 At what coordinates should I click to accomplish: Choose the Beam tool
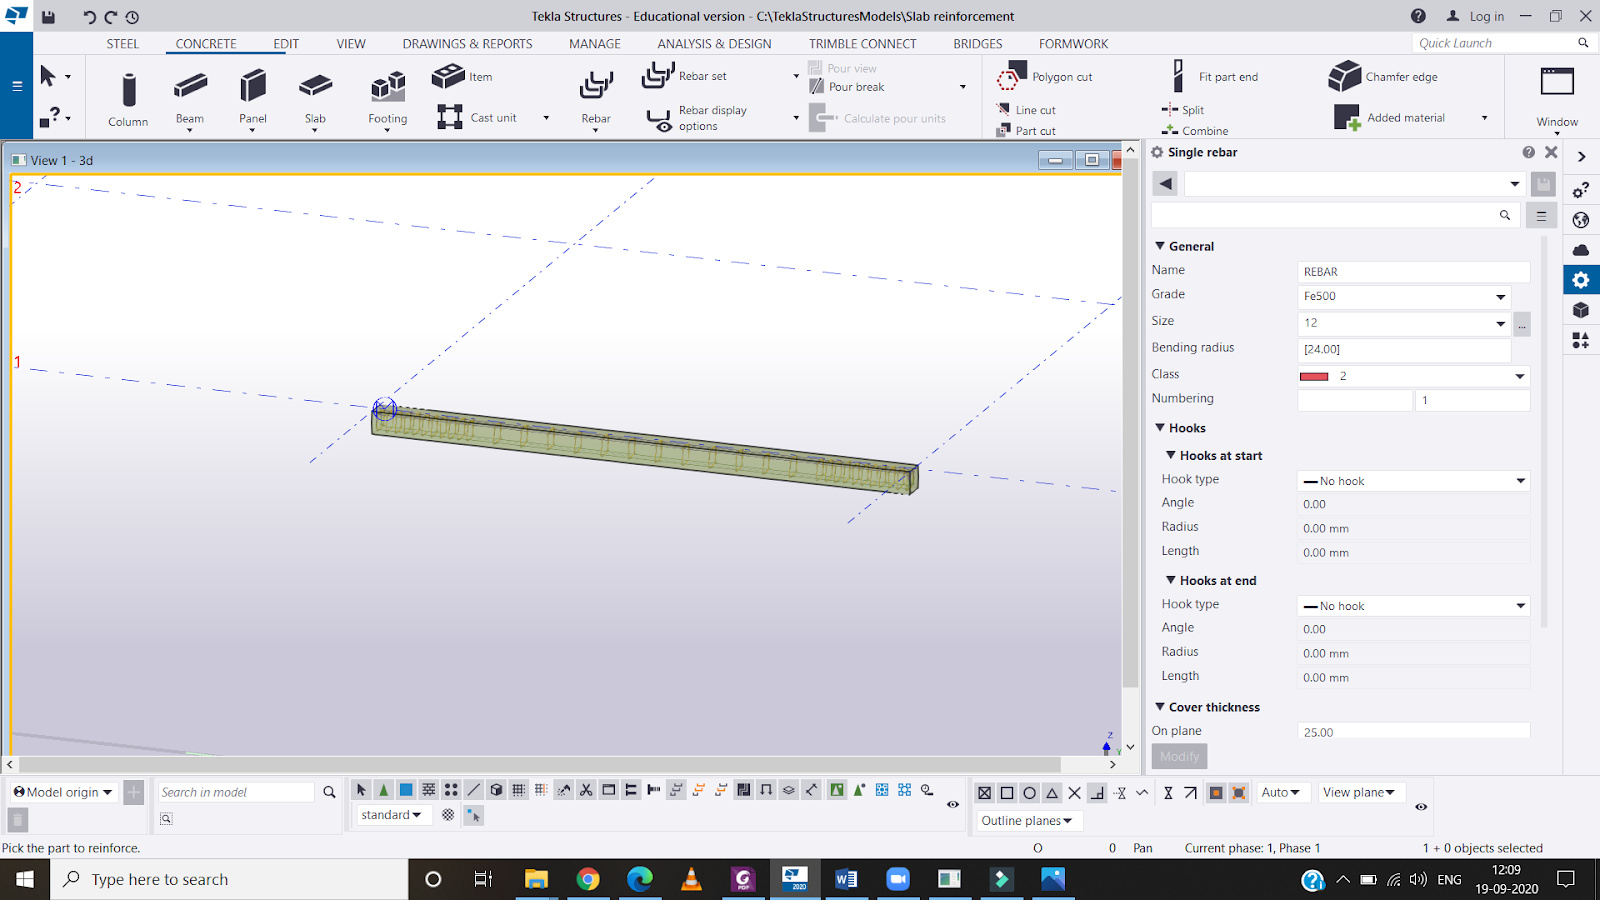click(190, 99)
